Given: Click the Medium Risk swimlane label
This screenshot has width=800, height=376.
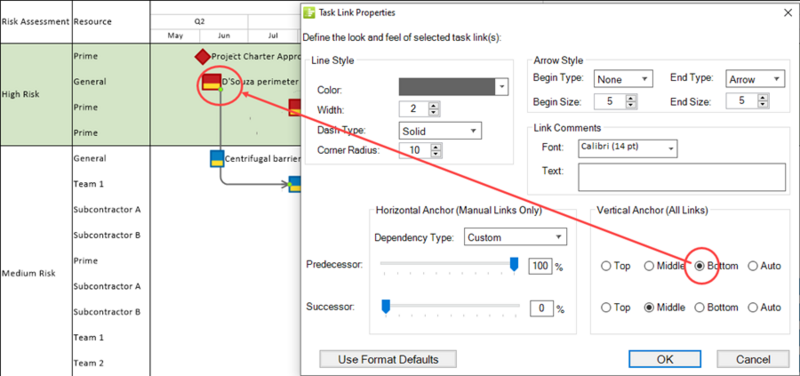Looking at the screenshot, I should pyautogui.click(x=28, y=273).
